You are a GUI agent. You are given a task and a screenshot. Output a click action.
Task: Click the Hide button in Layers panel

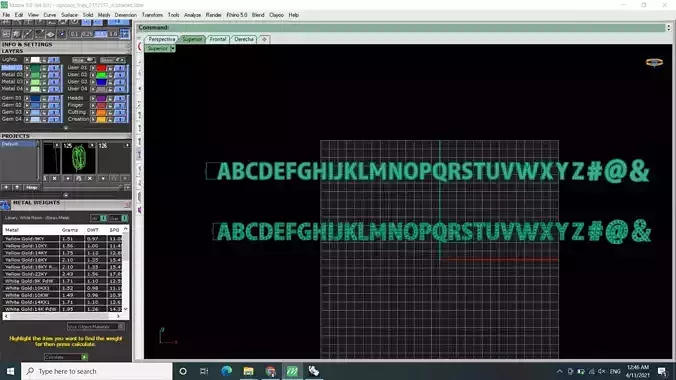[x=83, y=60]
